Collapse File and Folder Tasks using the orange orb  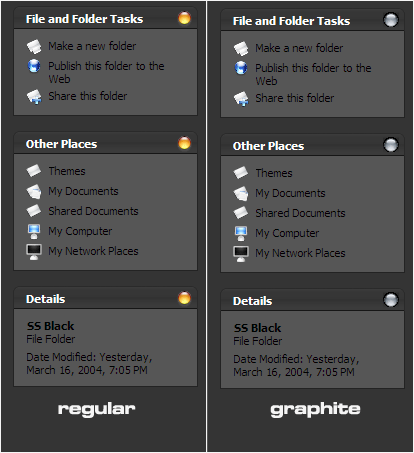pos(184,18)
